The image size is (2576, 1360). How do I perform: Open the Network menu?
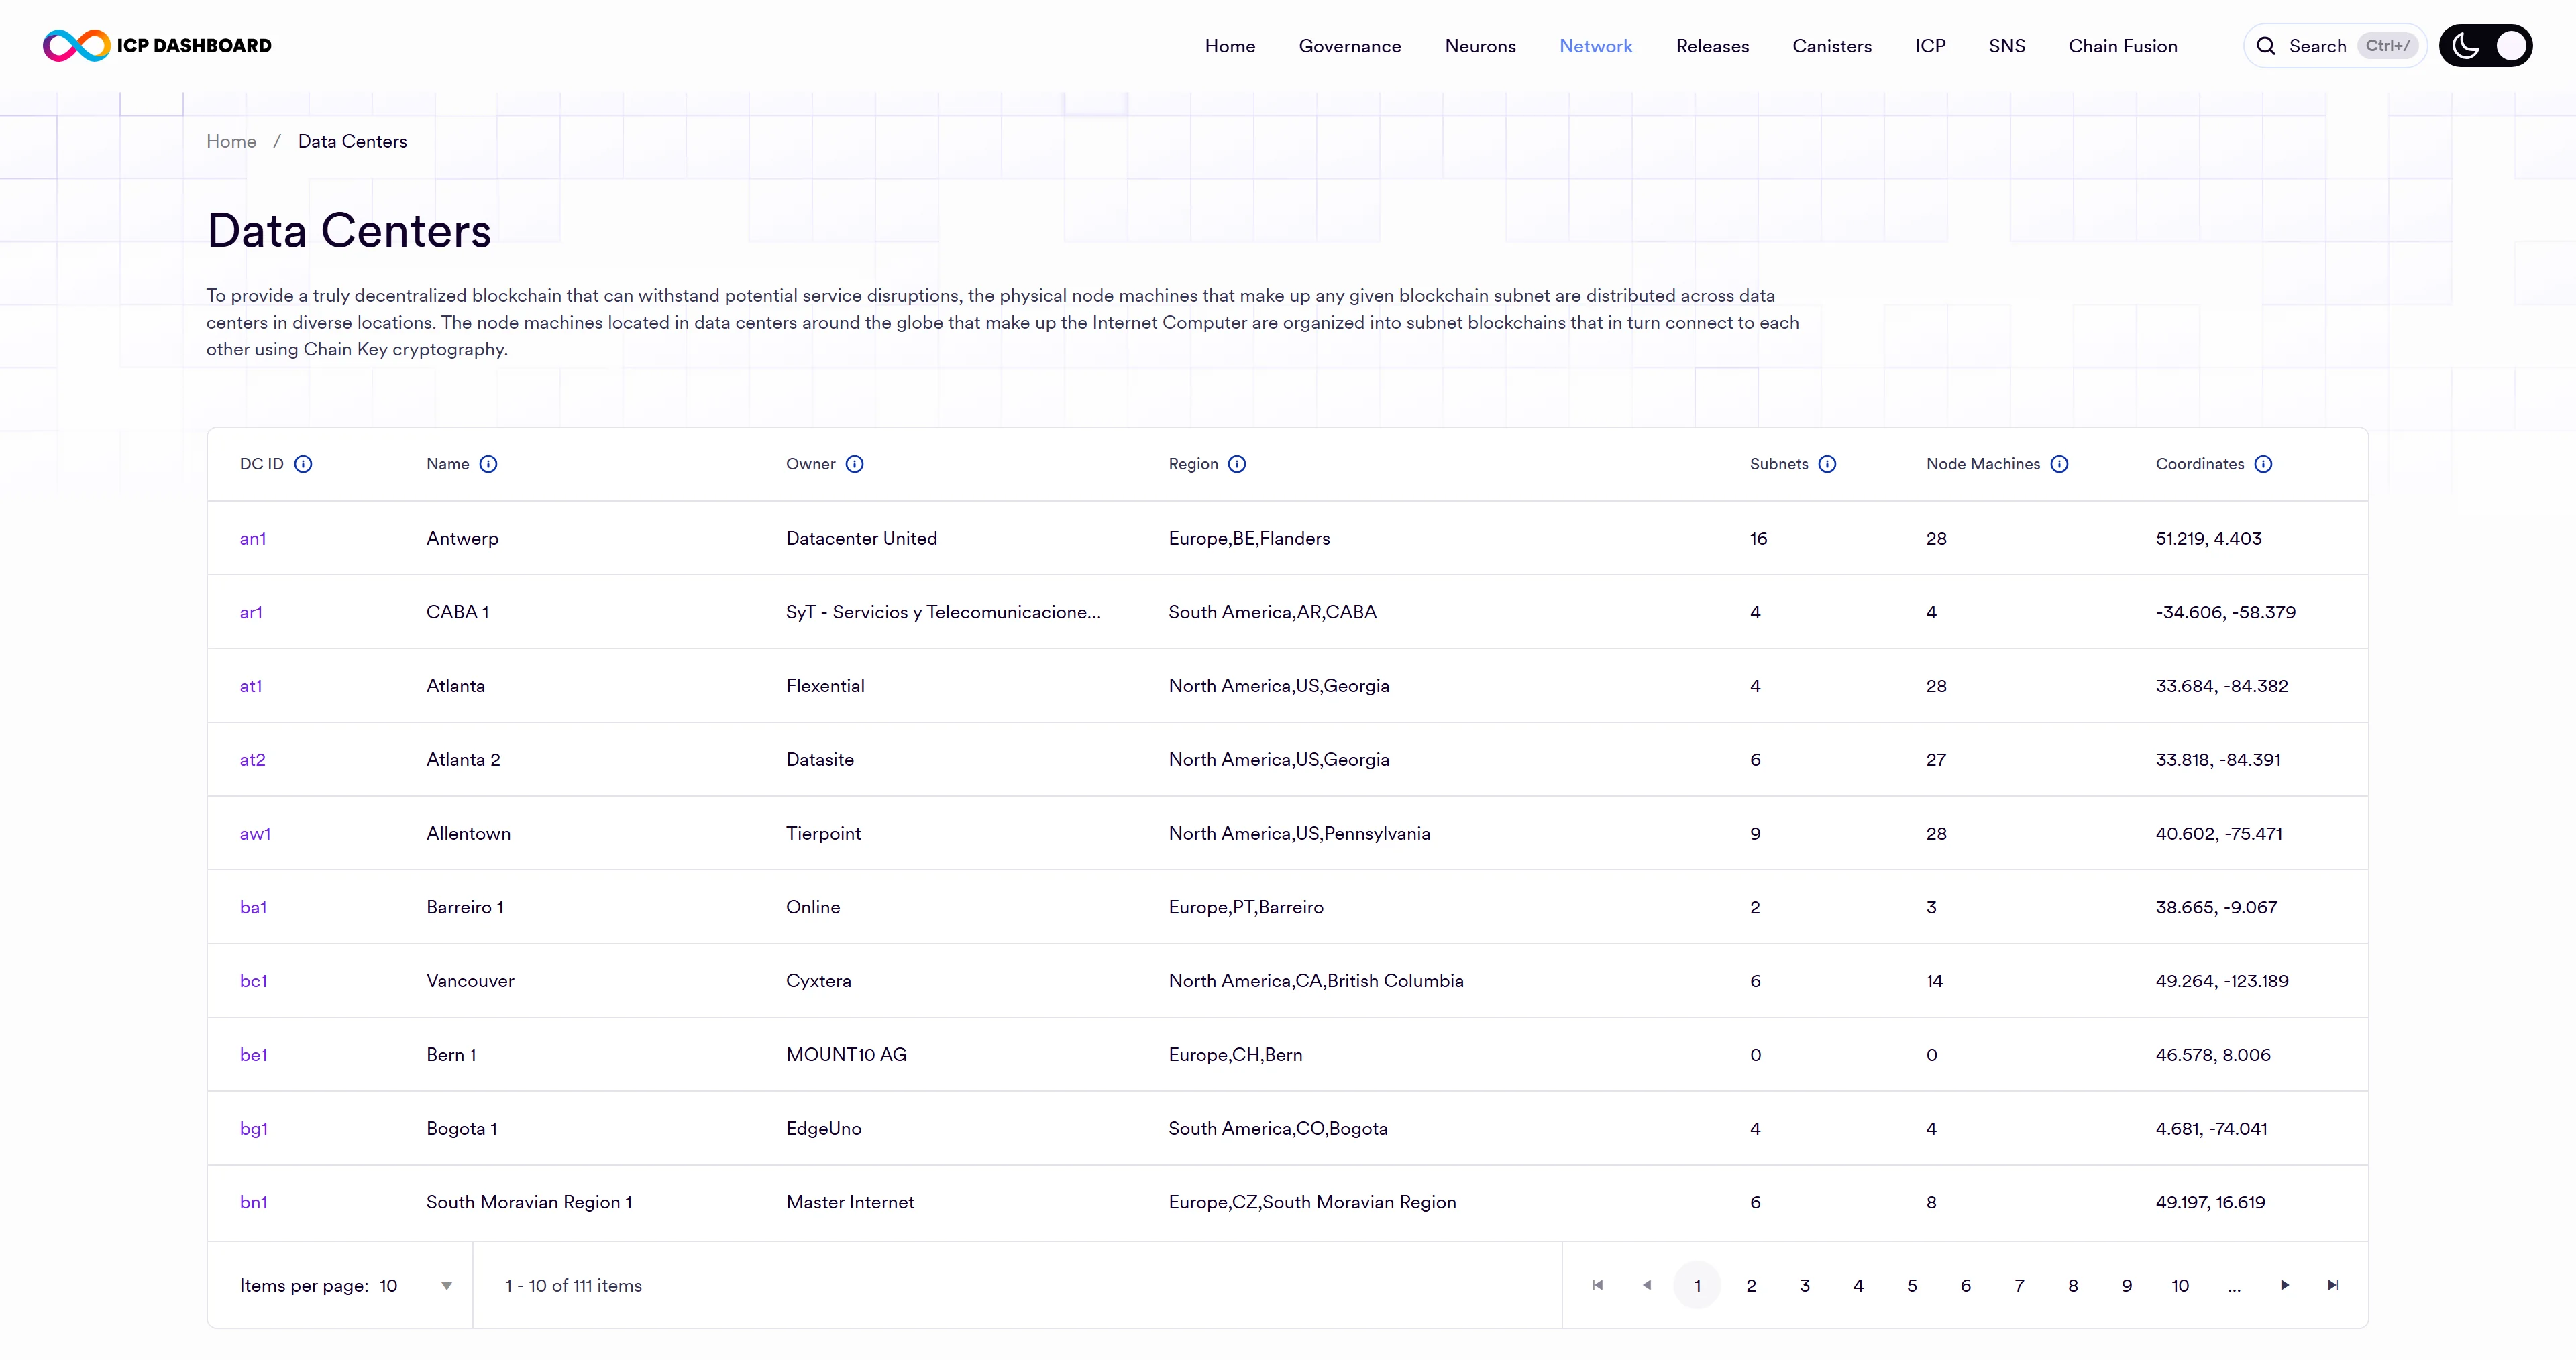(1596, 46)
